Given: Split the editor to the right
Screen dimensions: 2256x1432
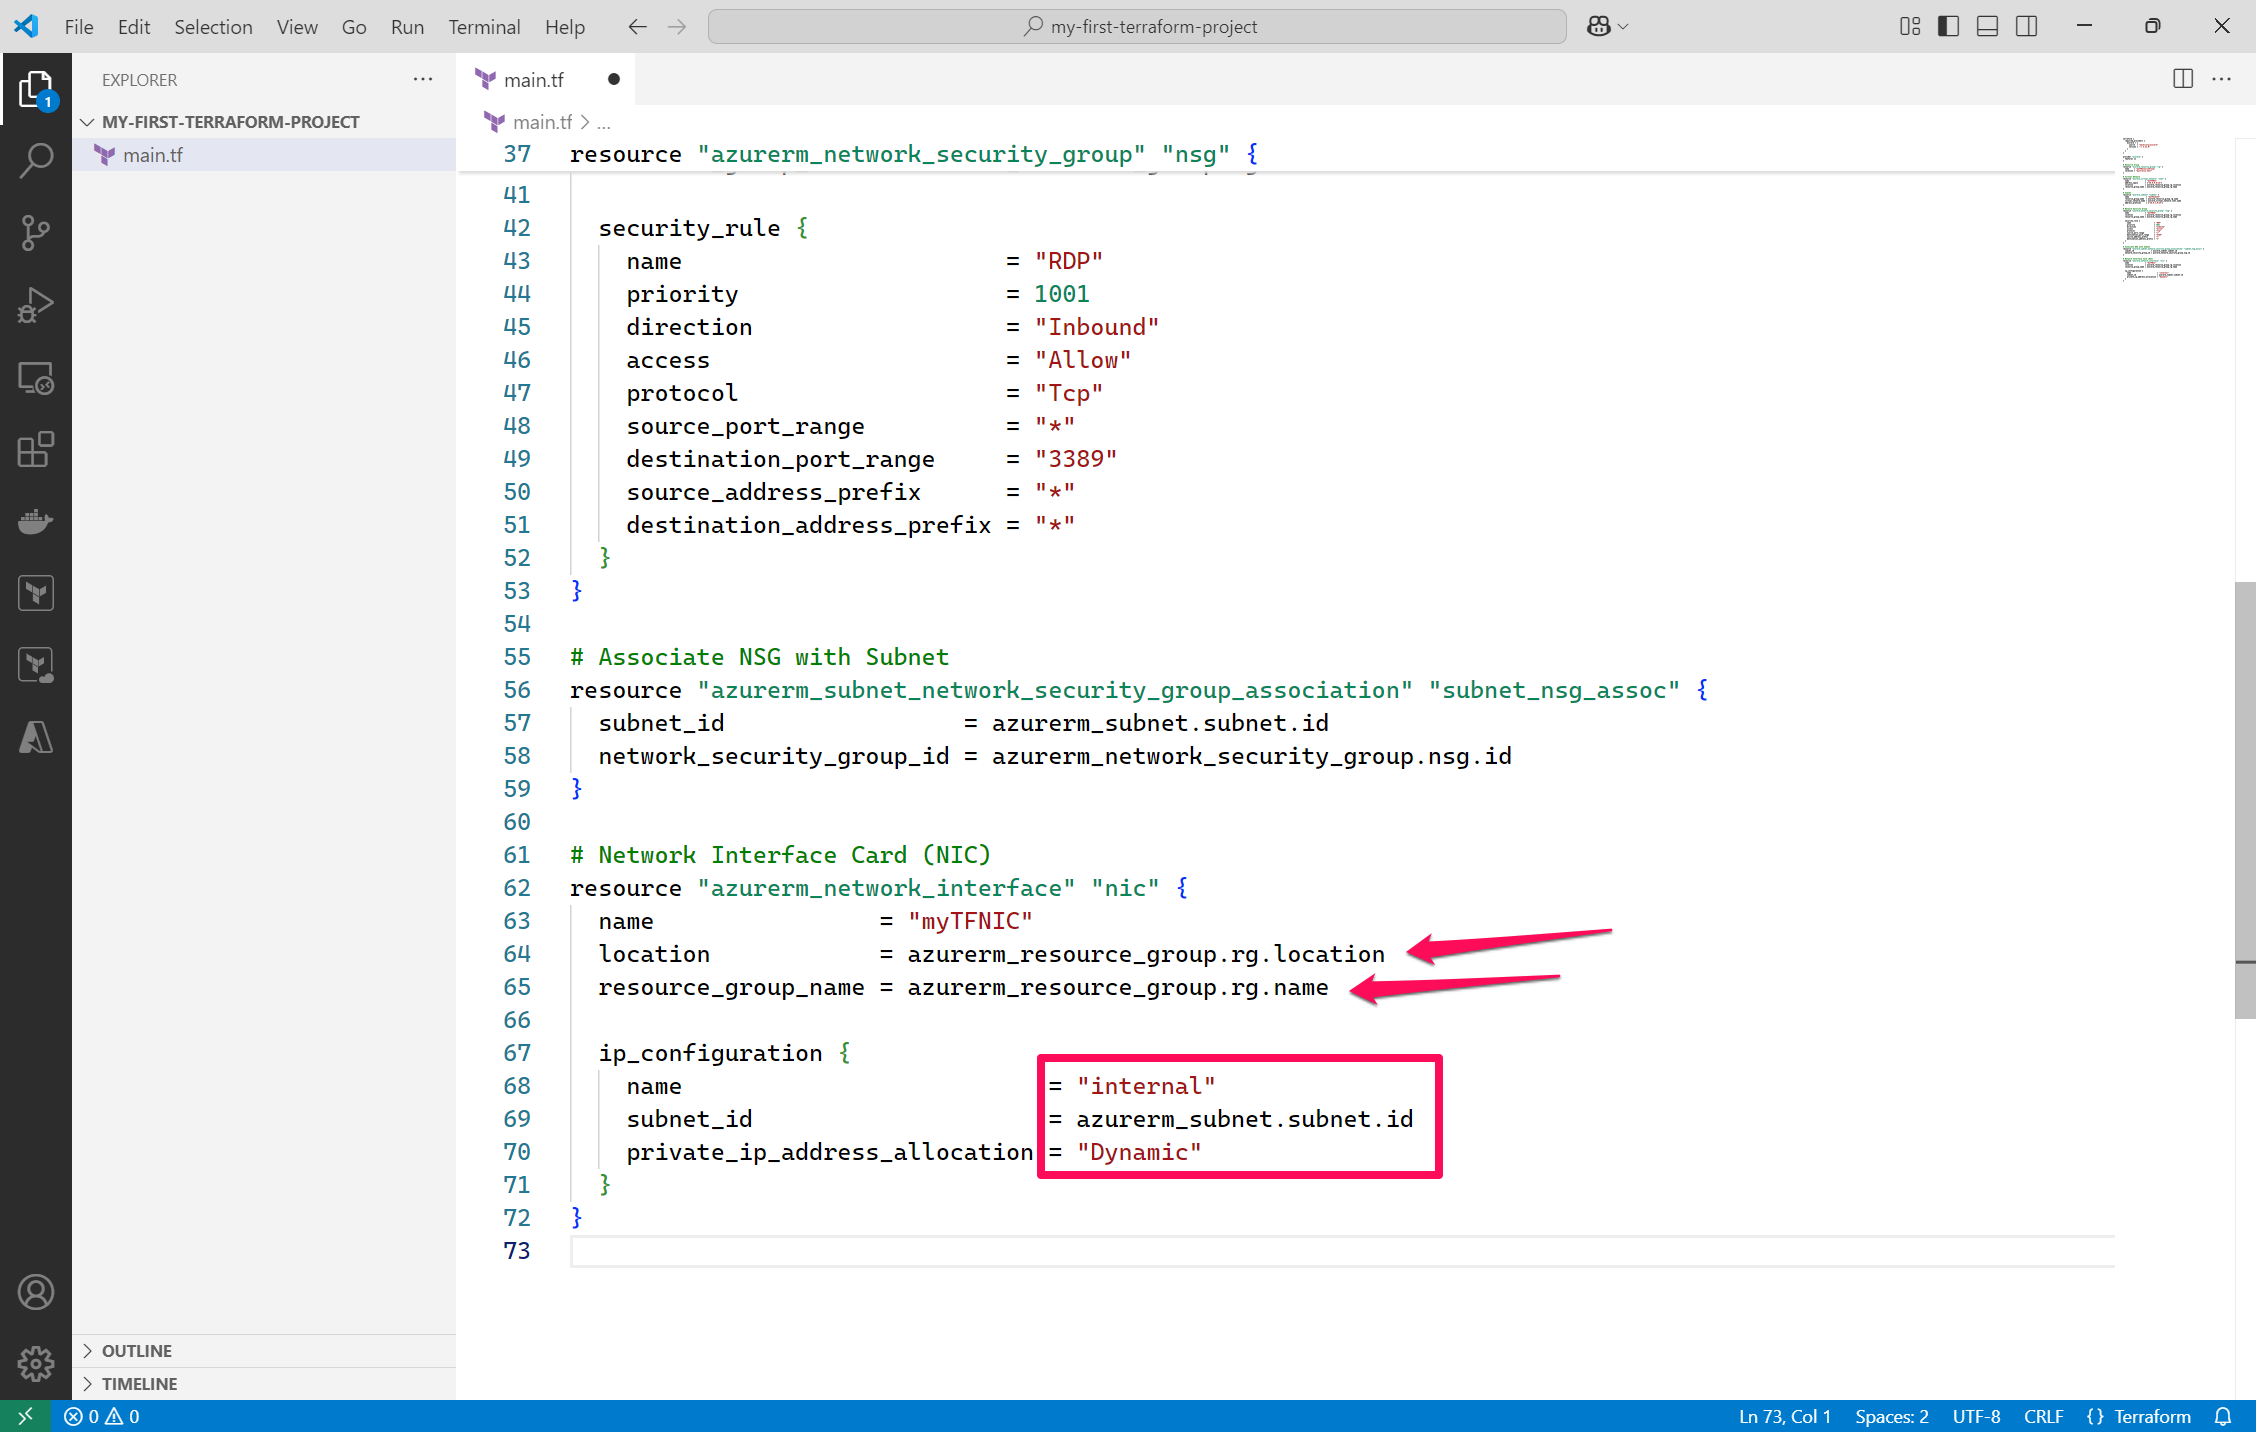Looking at the screenshot, I should coord(2183,79).
